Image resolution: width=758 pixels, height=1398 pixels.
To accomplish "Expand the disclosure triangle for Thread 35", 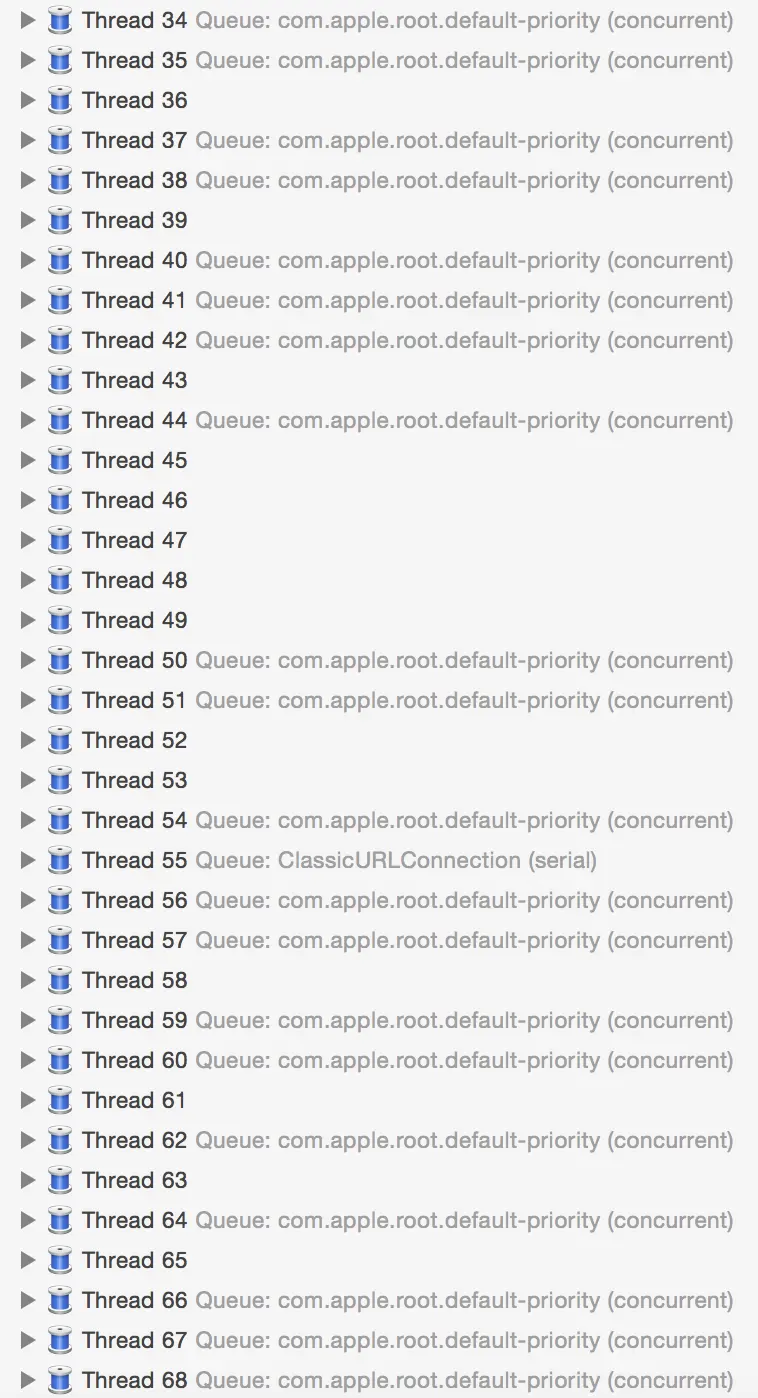I will (x=27, y=60).
